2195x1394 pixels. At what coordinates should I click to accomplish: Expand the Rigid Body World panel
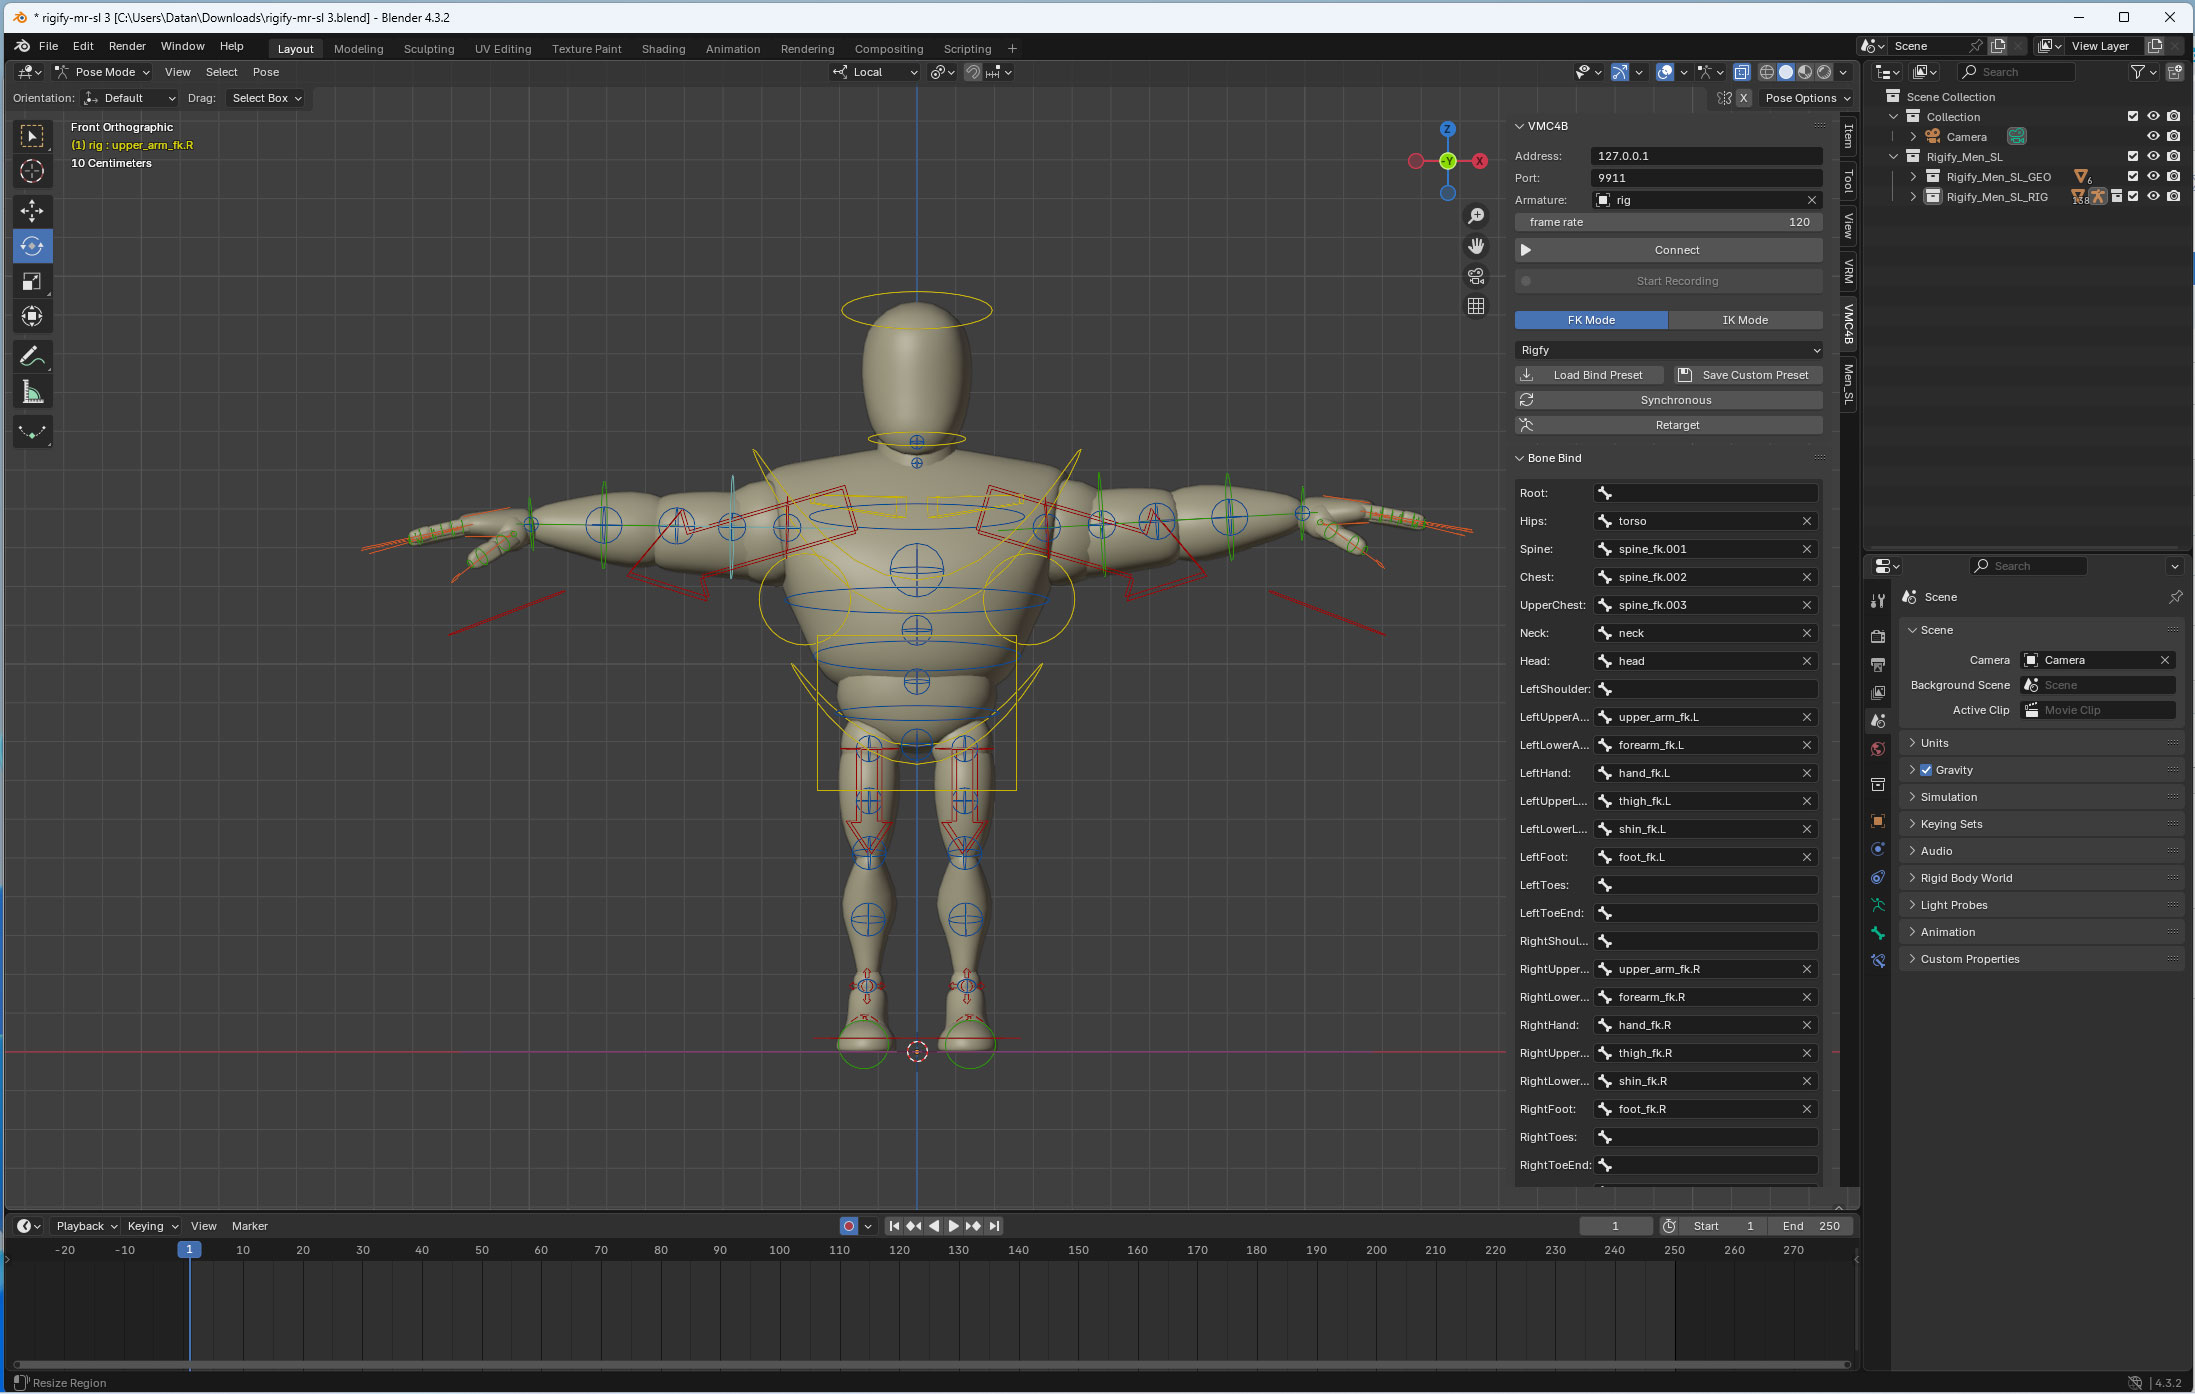pos(1966,878)
